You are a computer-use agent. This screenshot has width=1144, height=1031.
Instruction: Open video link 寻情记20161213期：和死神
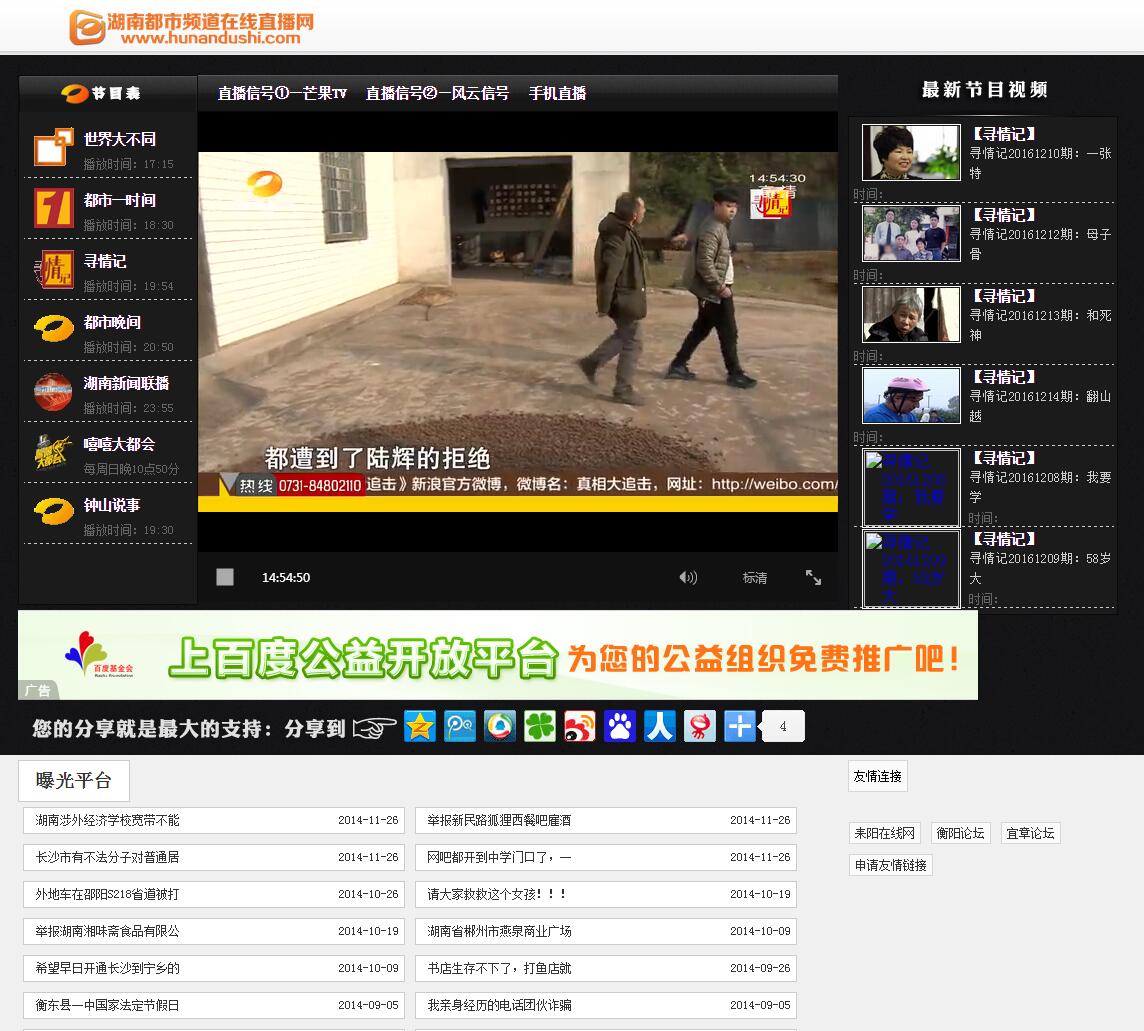coord(1040,325)
